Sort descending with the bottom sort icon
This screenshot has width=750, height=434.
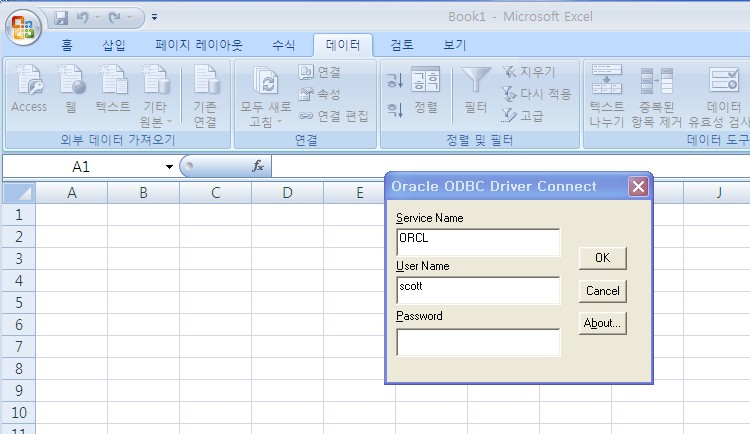(395, 110)
